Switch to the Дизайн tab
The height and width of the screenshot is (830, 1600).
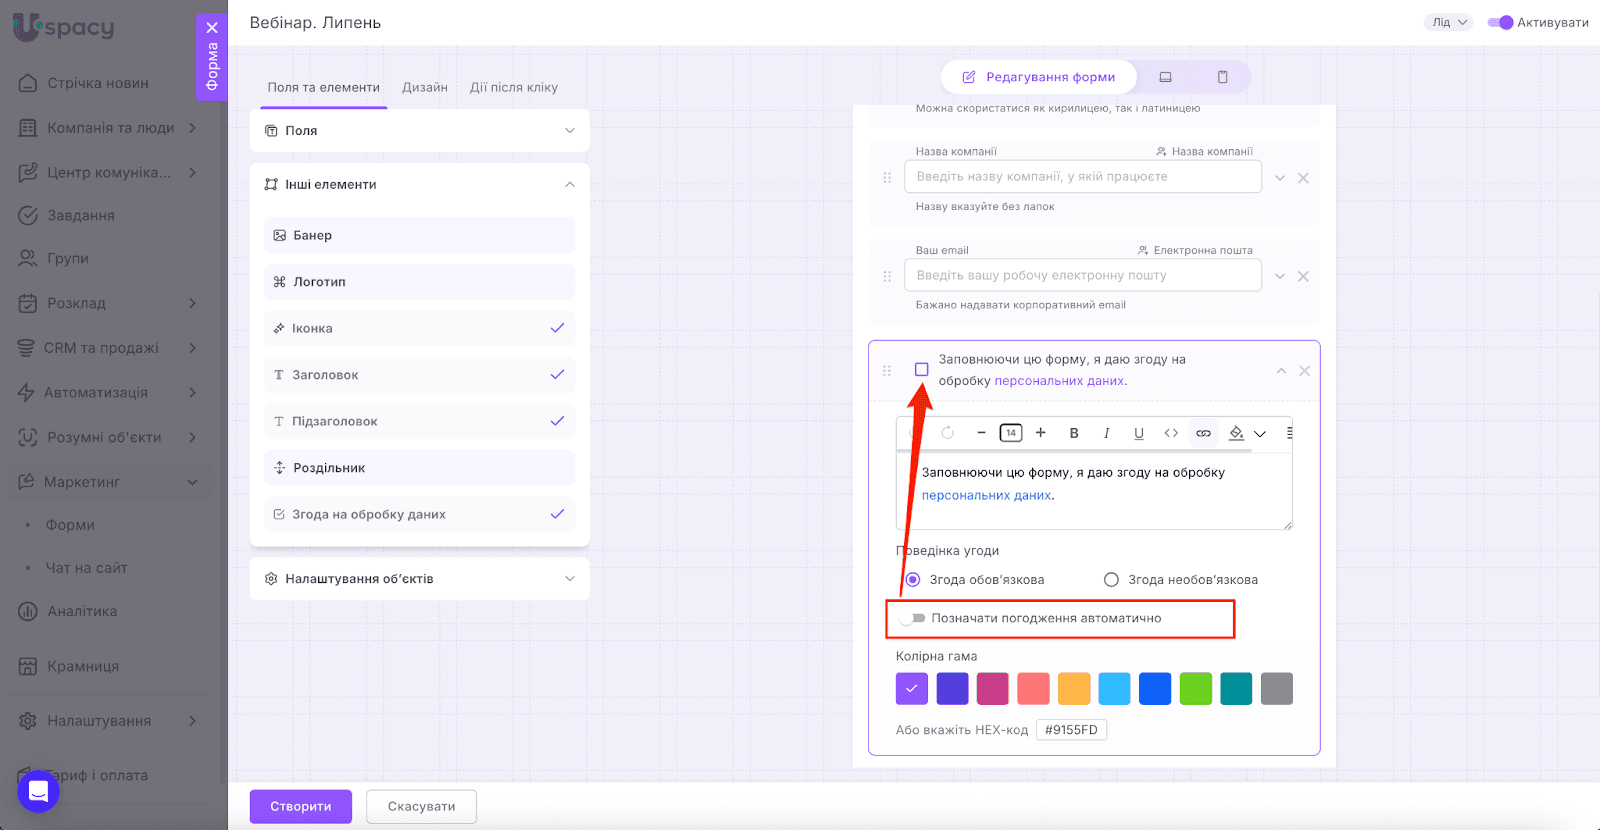coord(425,88)
